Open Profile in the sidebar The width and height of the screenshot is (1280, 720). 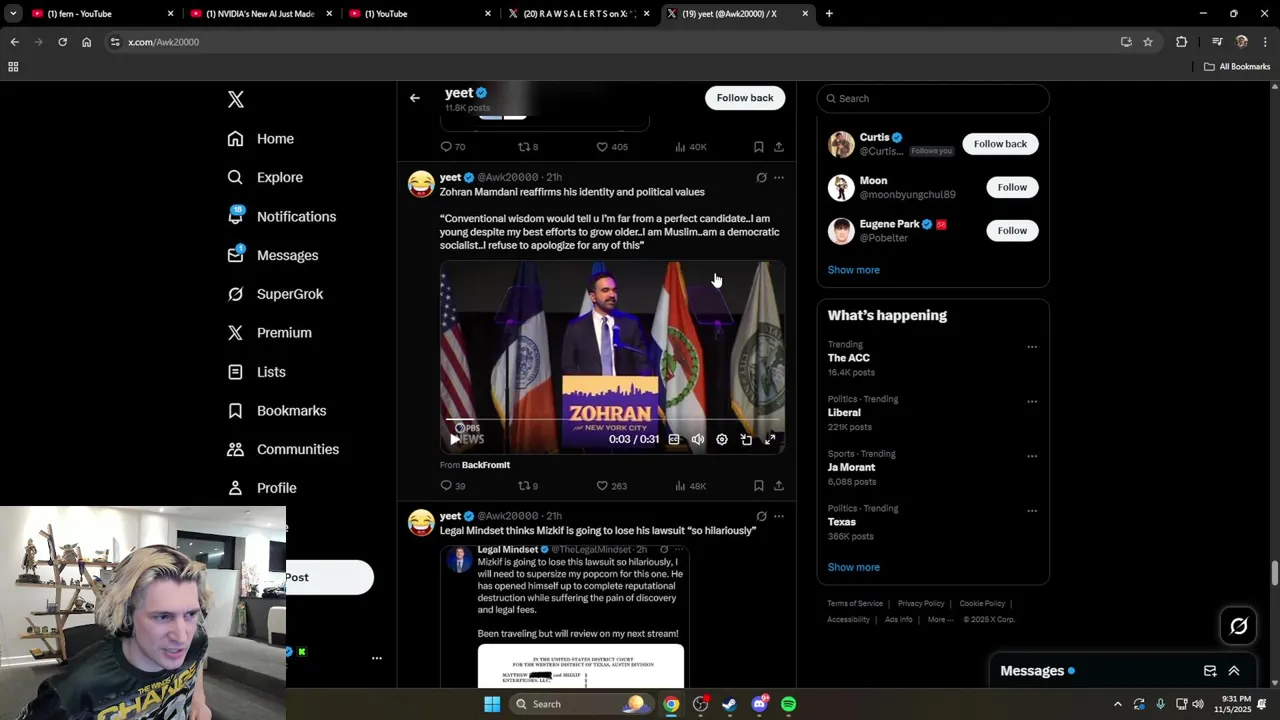[262, 488]
